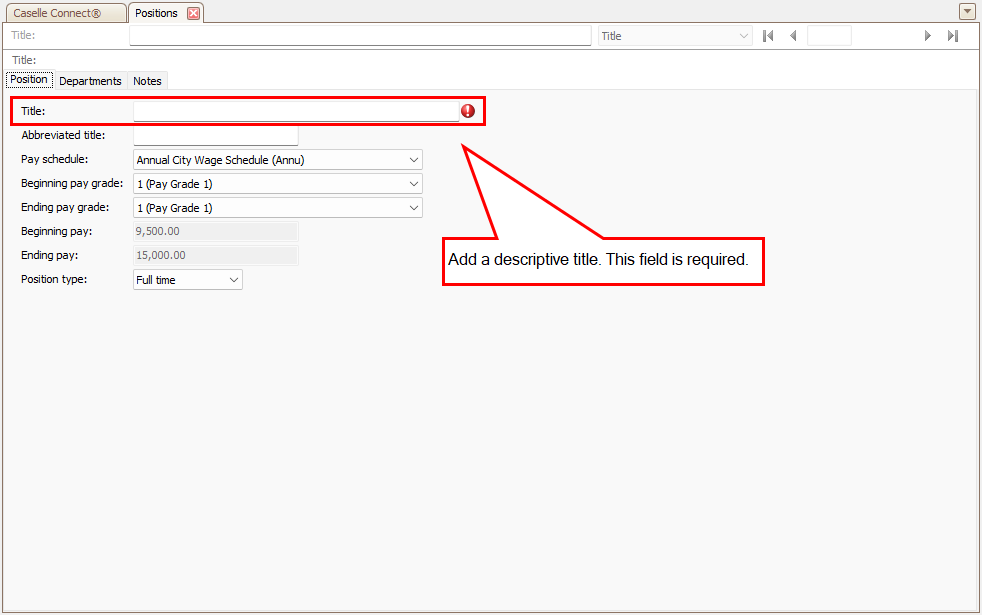The width and height of the screenshot is (982, 615).
Task: Go to the last record arrow
Action: [953, 36]
